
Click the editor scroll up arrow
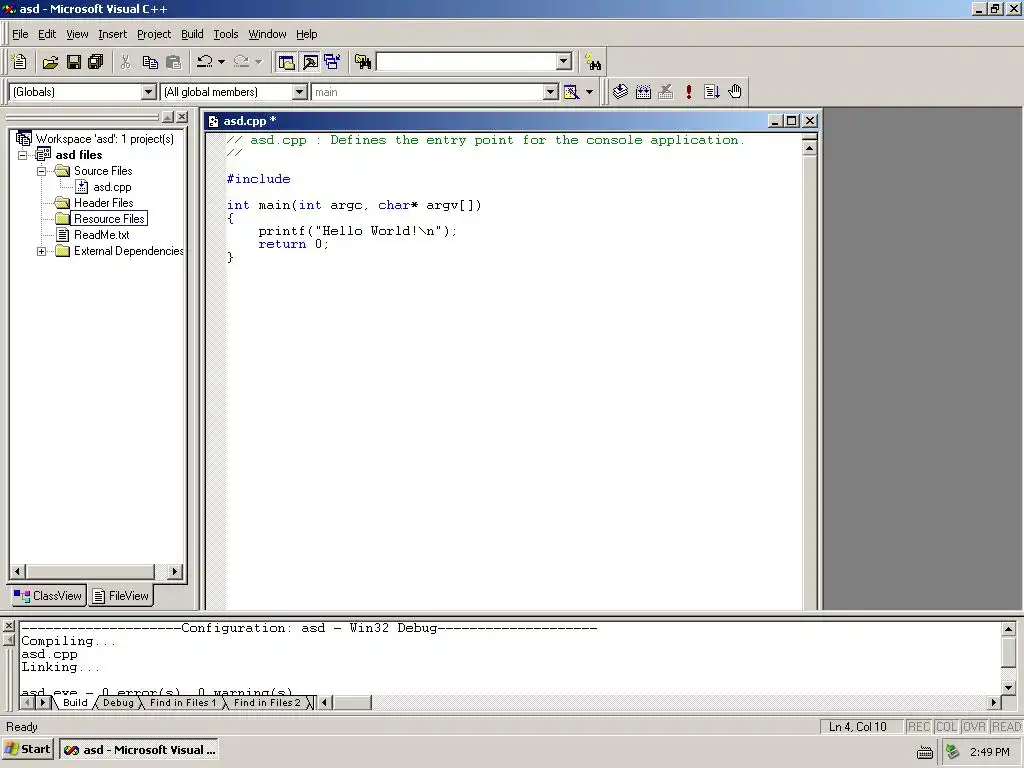coord(809,148)
